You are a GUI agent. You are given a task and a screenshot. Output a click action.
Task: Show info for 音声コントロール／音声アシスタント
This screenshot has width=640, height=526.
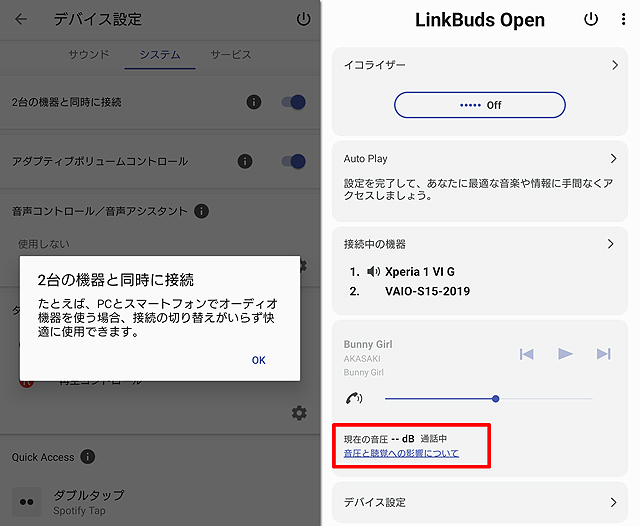201,211
